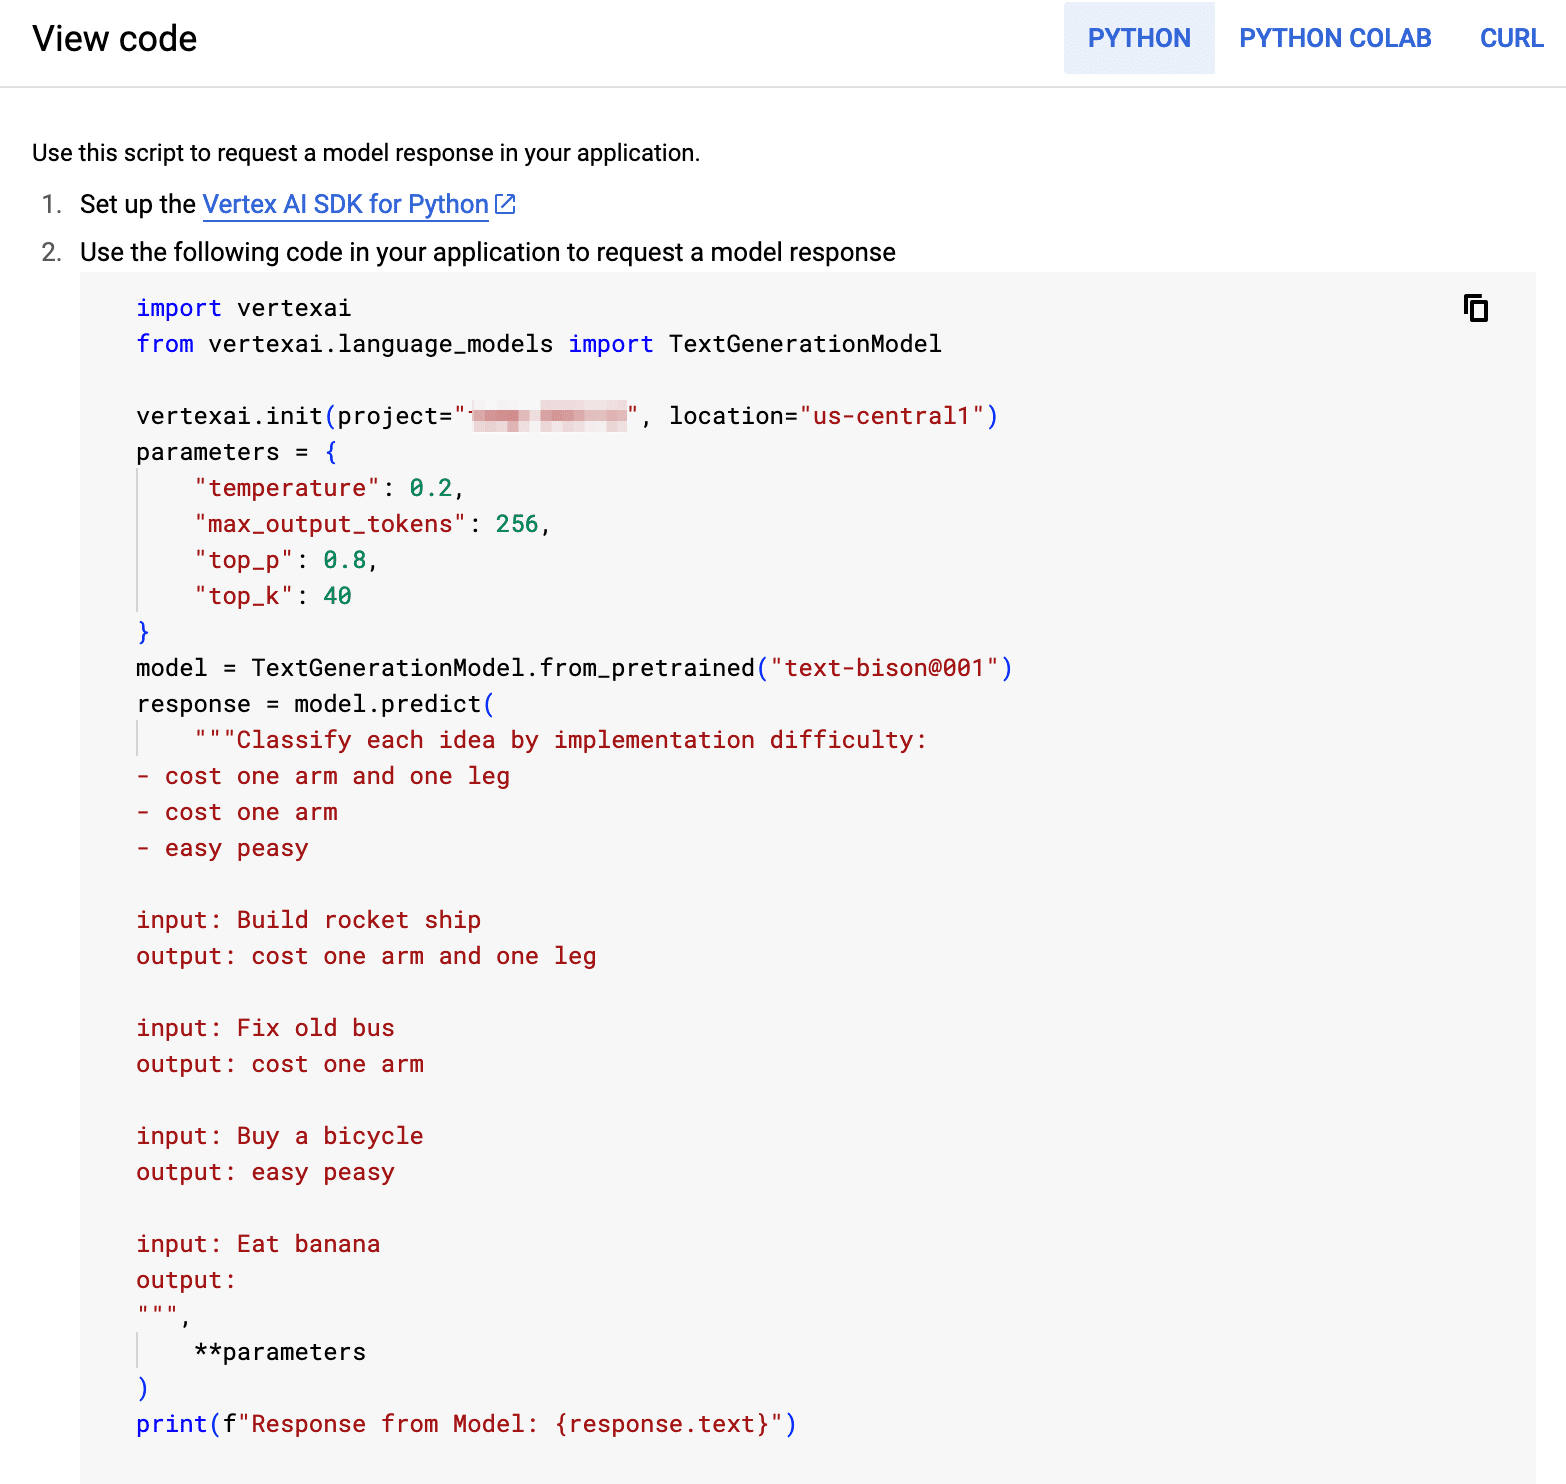Click the "input: Build rocket ship" line
The width and height of the screenshot is (1566, 1484).
[x=308, y=920]
